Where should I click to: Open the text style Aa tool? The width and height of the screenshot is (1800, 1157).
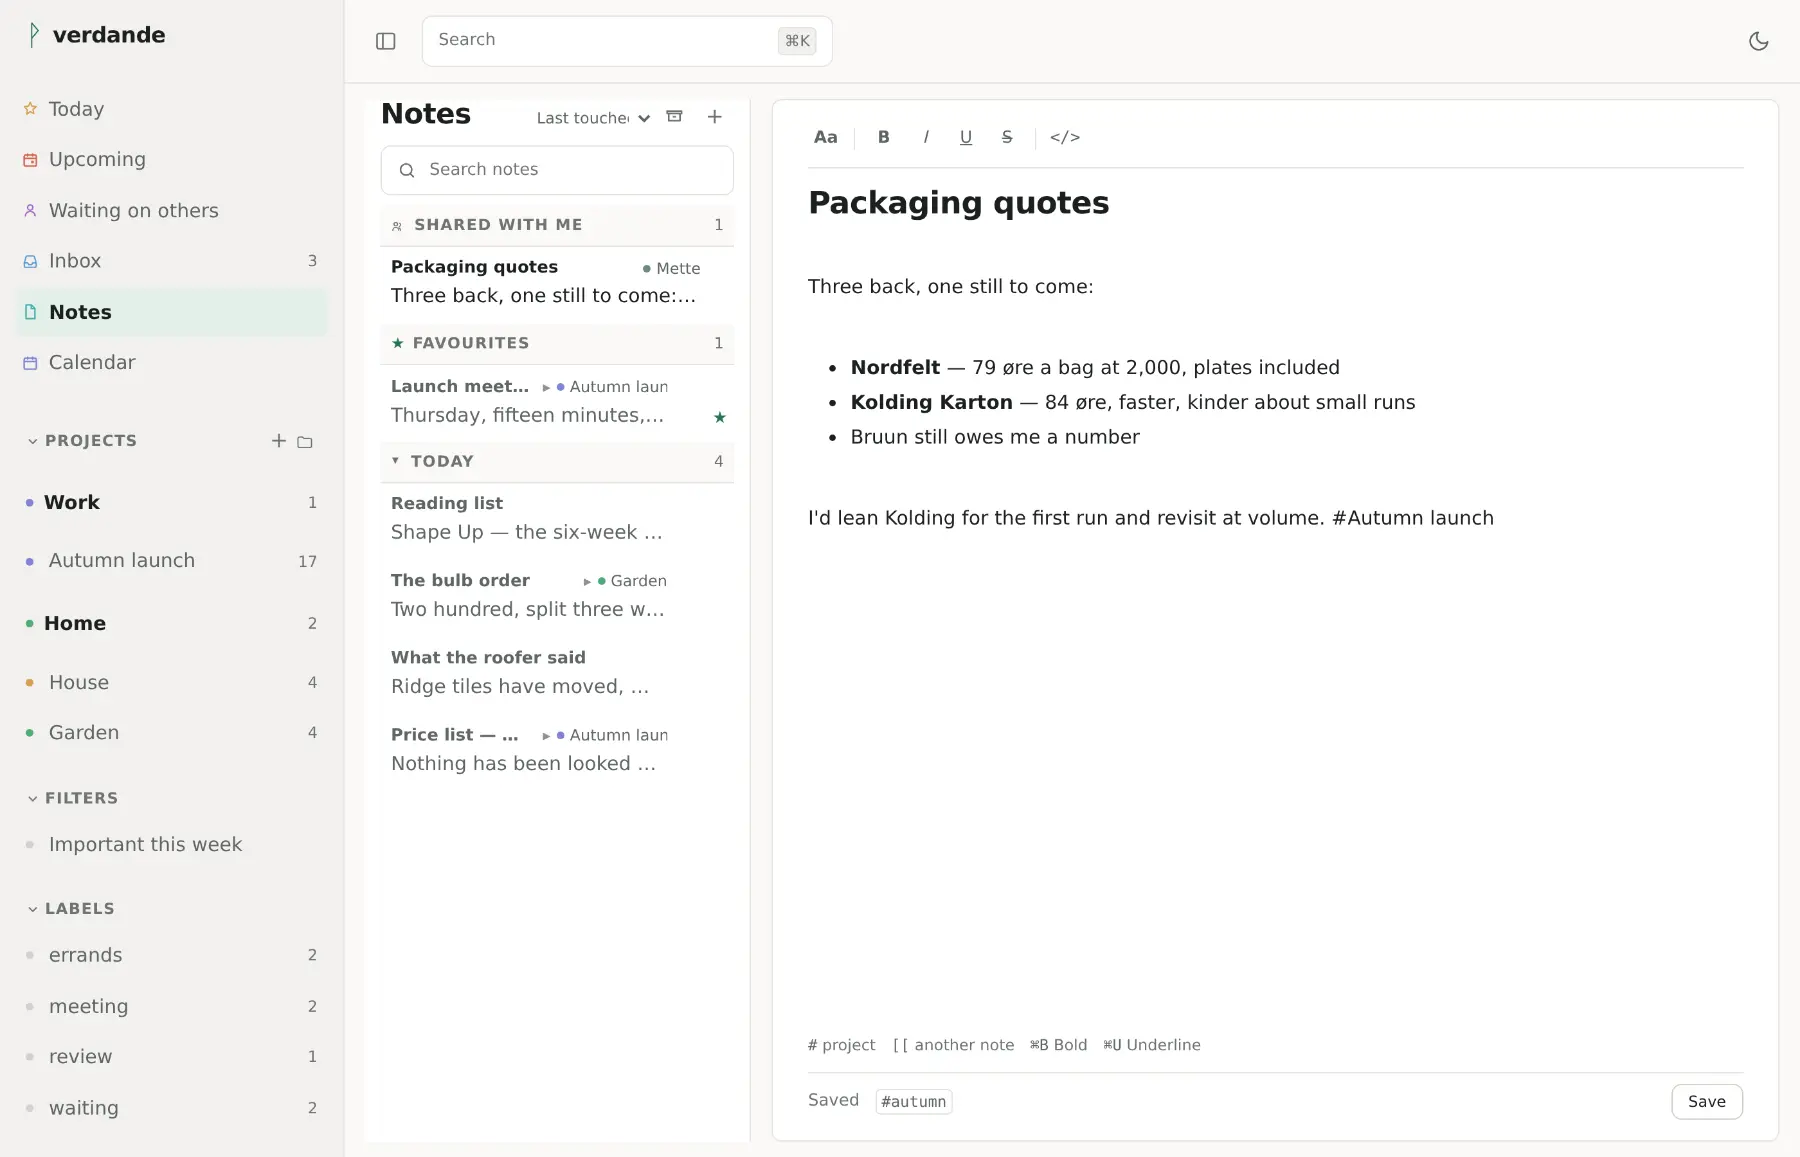pos(825,137)
